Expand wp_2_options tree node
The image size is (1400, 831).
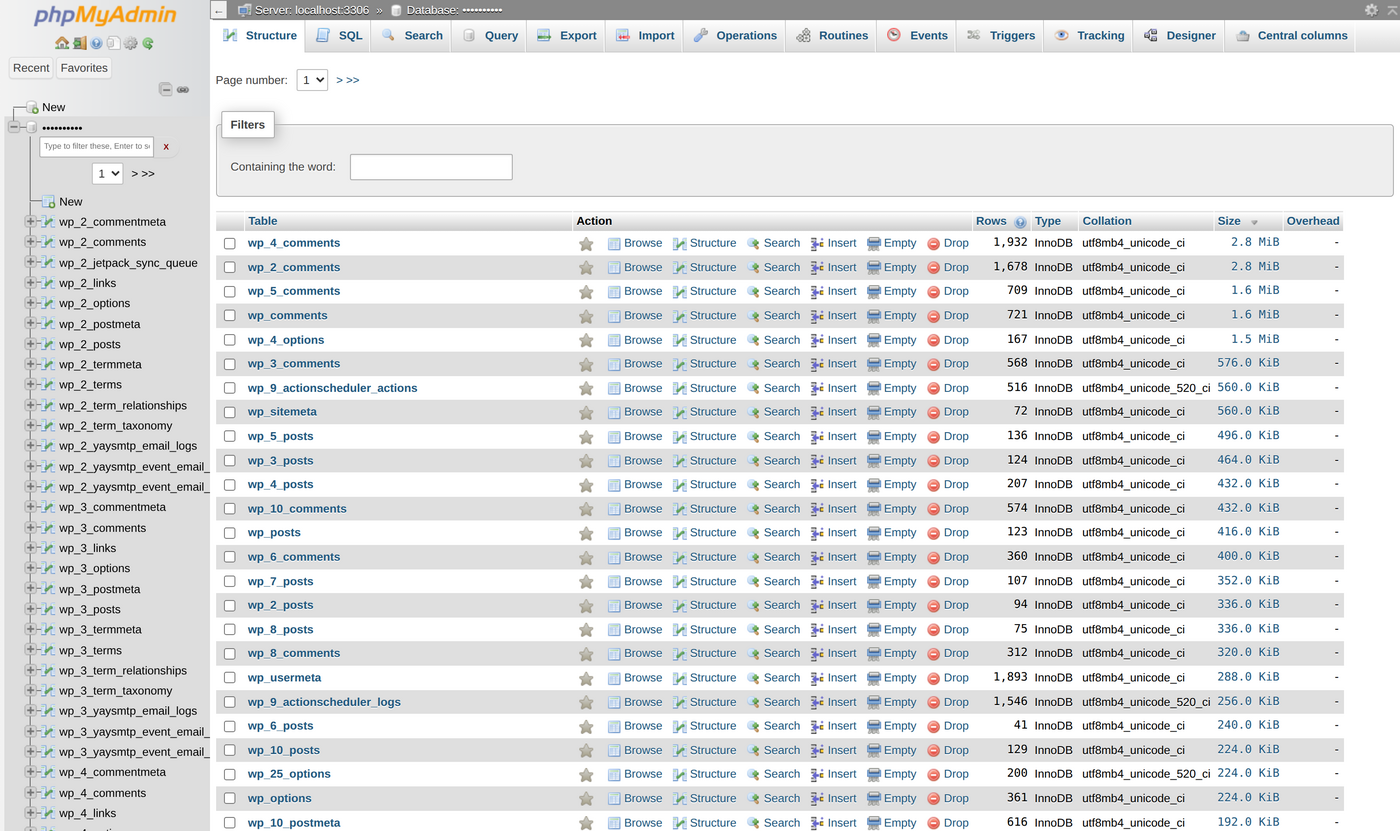tap(30, 303)
